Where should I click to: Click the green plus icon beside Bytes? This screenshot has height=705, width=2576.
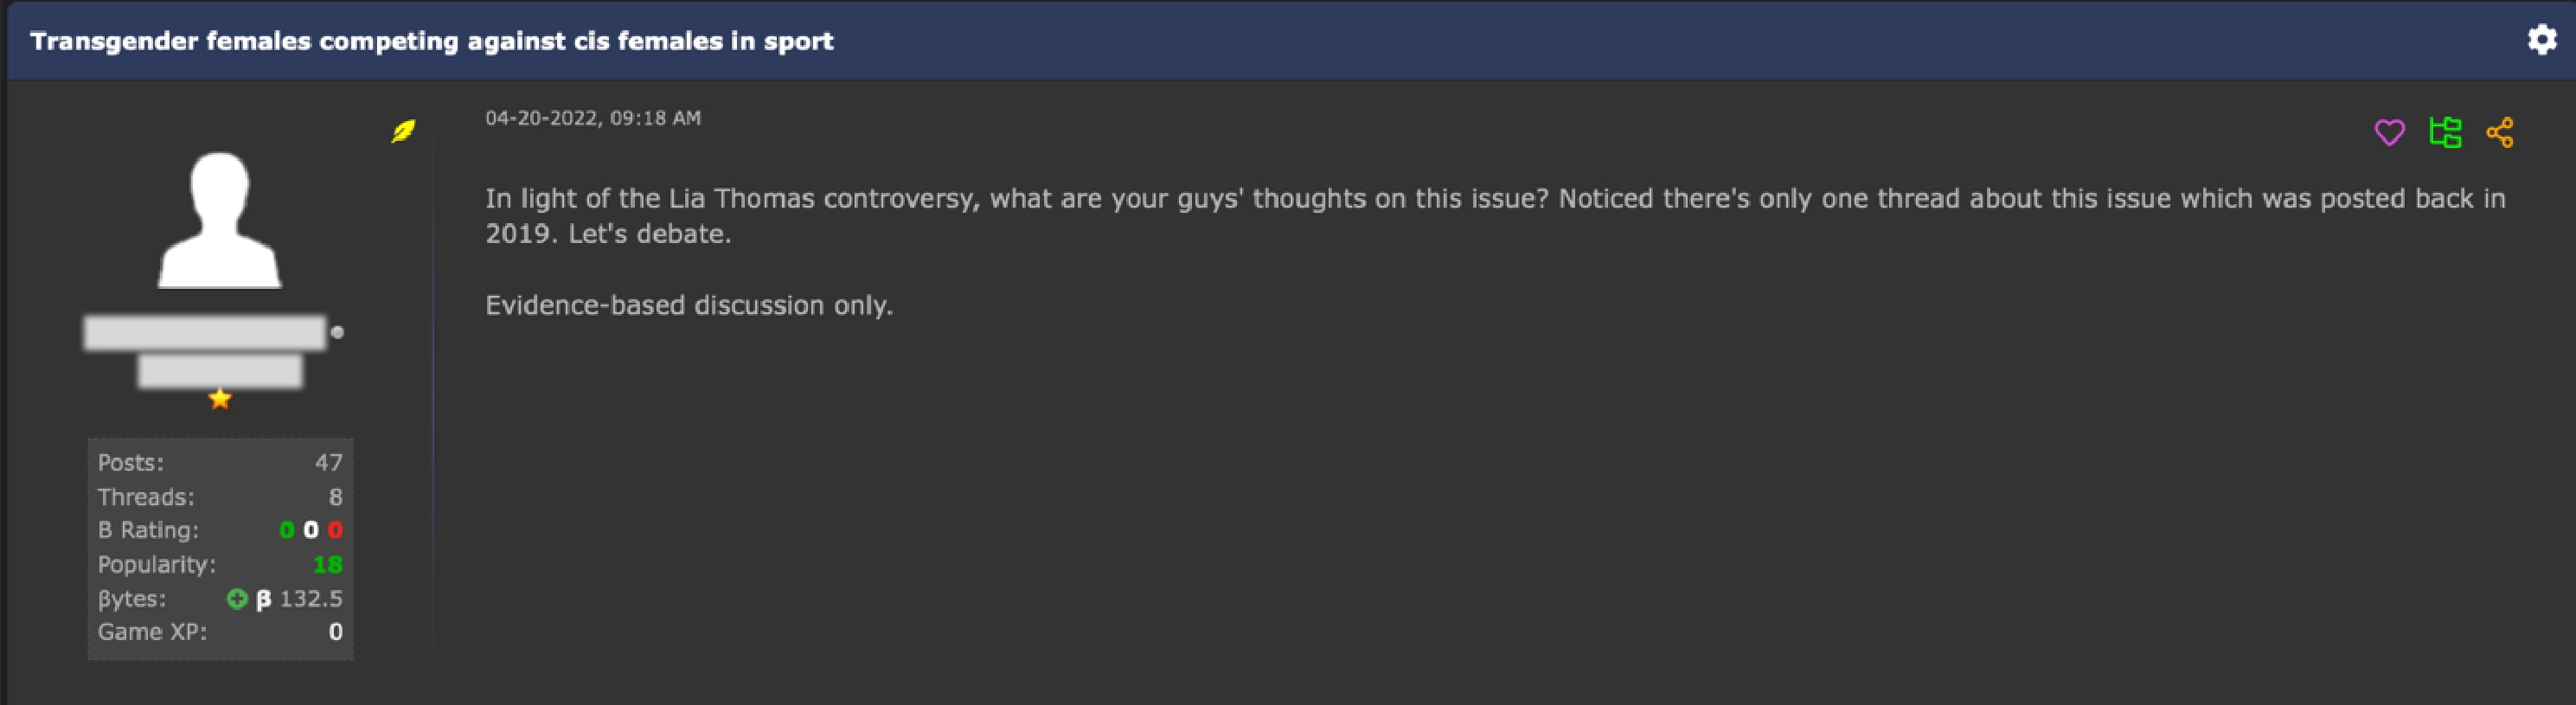coord(237,599)
